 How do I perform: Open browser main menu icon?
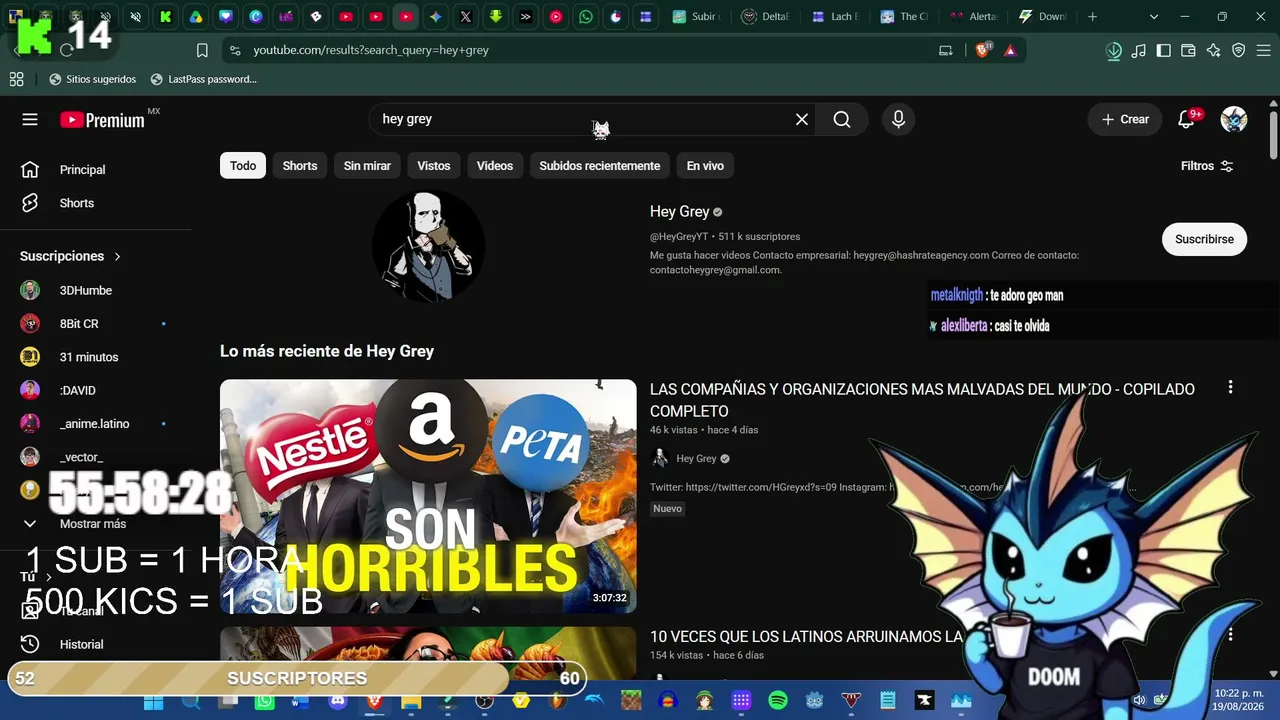click(x=1263, y=51)
